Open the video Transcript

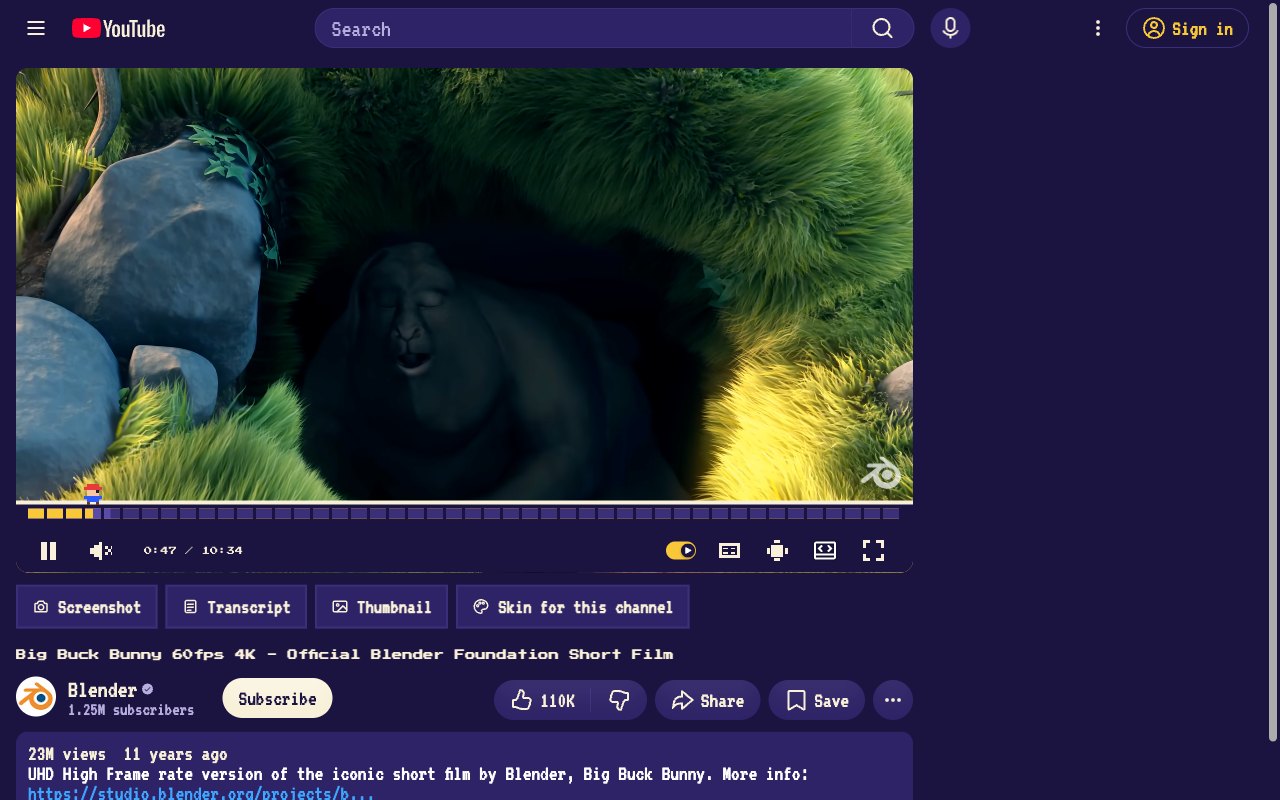pyautogui.click(x=236, y=607)
